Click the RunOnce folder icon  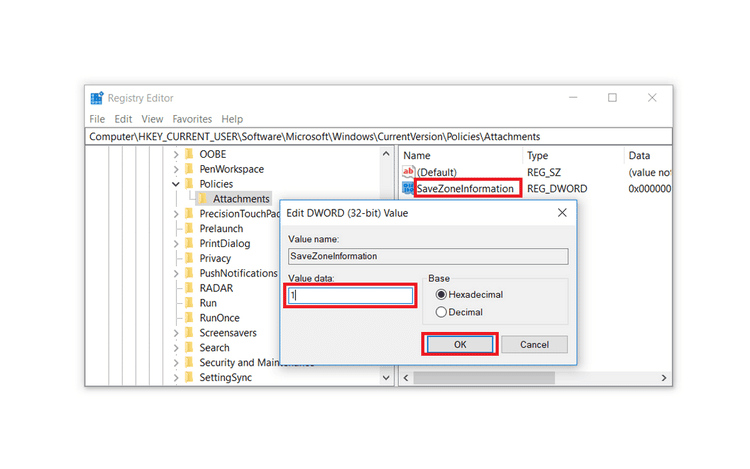190,317
